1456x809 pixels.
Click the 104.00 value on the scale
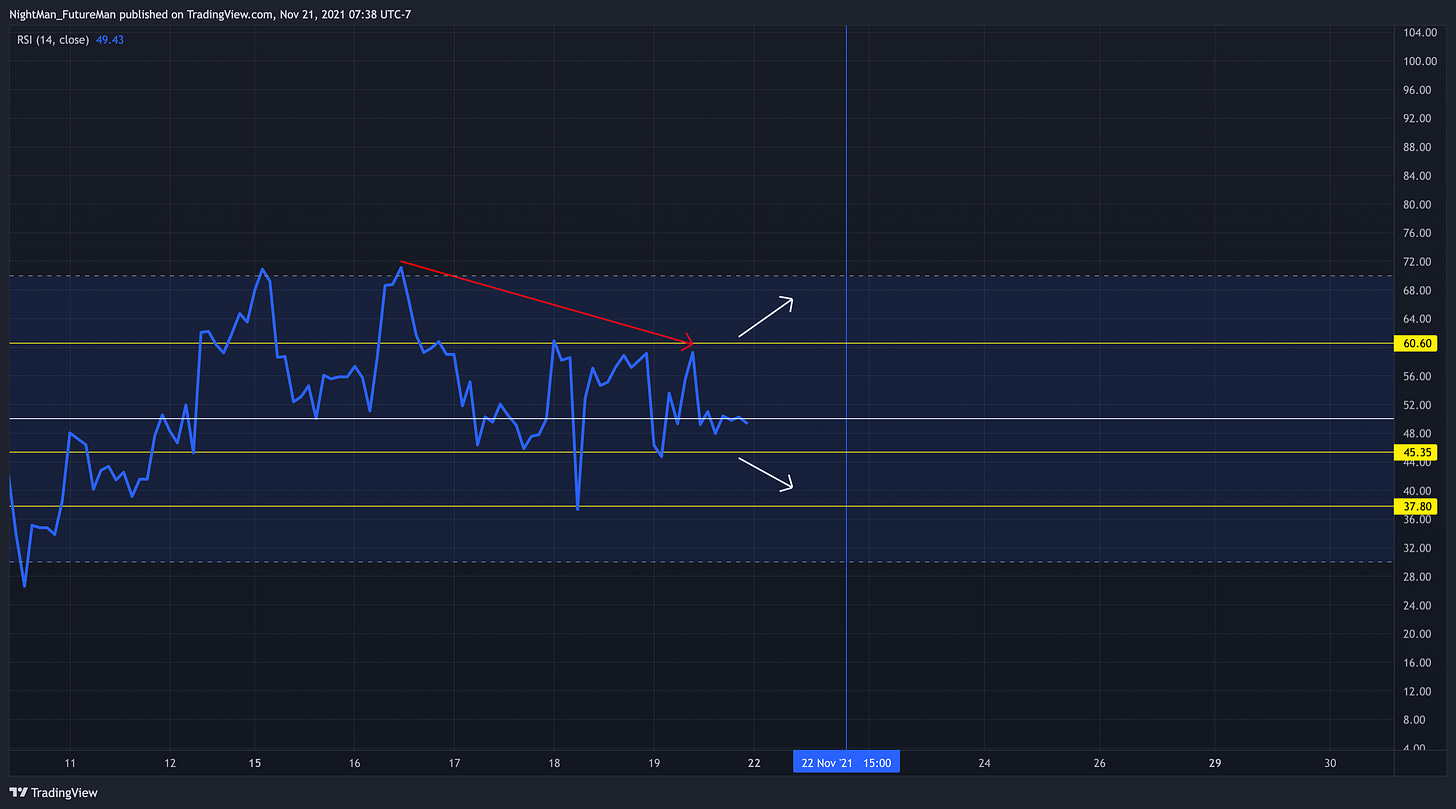click(1419, 33)
